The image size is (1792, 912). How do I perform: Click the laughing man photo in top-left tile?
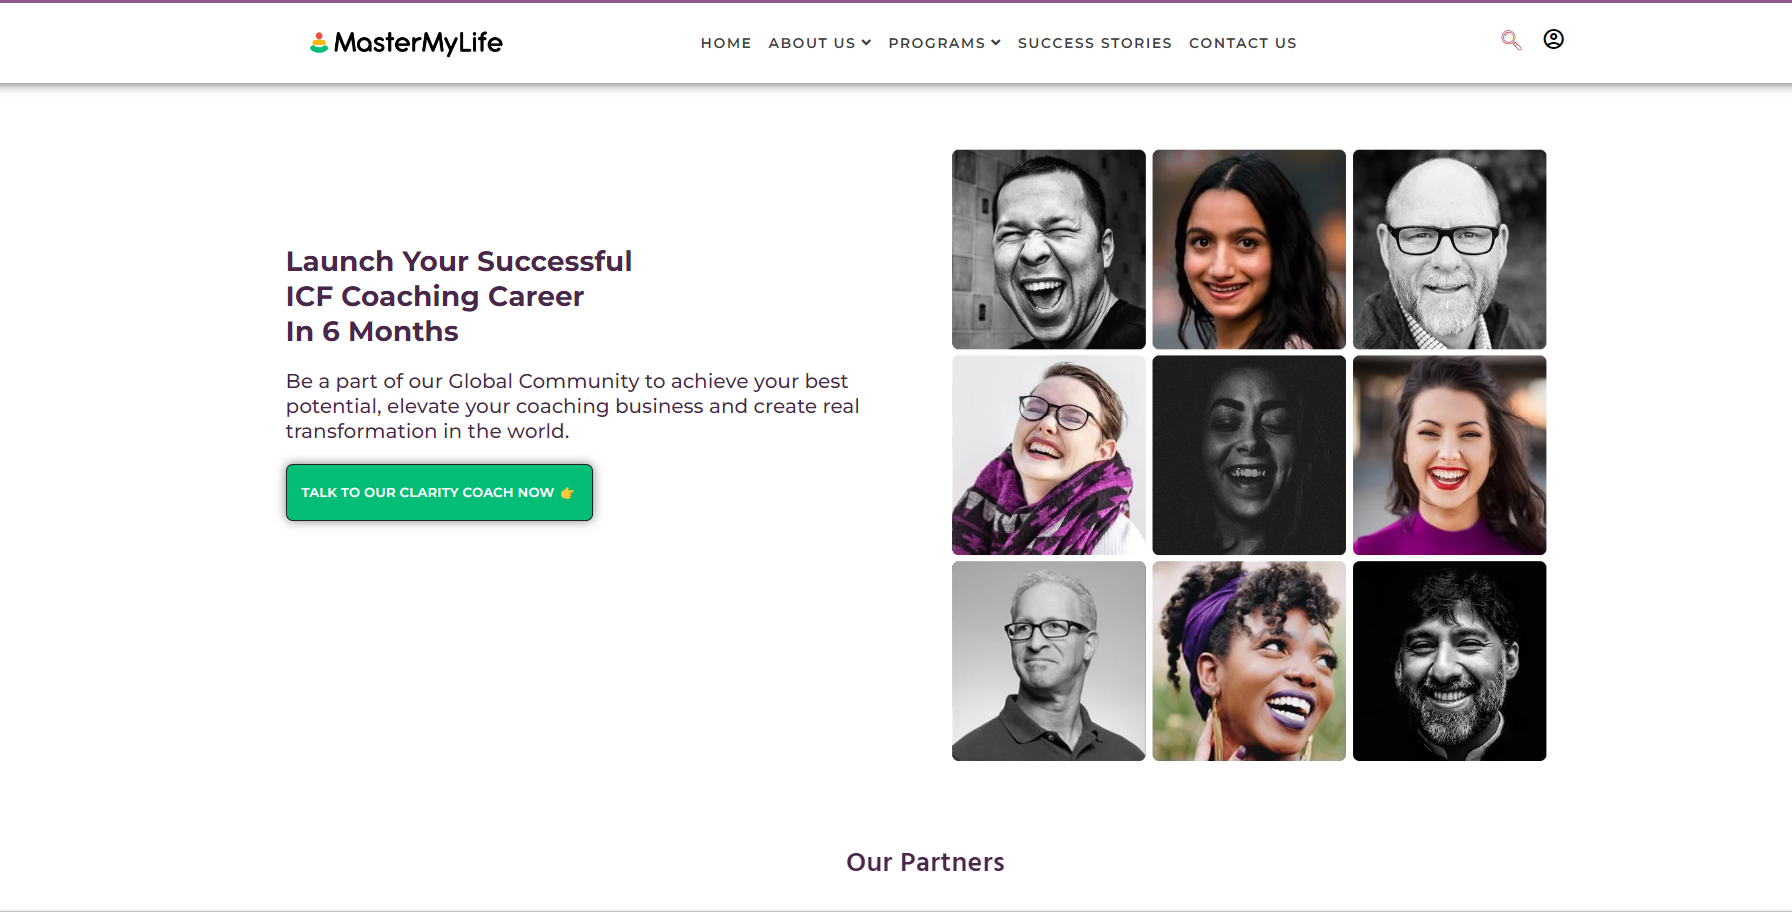point(1048,249)
